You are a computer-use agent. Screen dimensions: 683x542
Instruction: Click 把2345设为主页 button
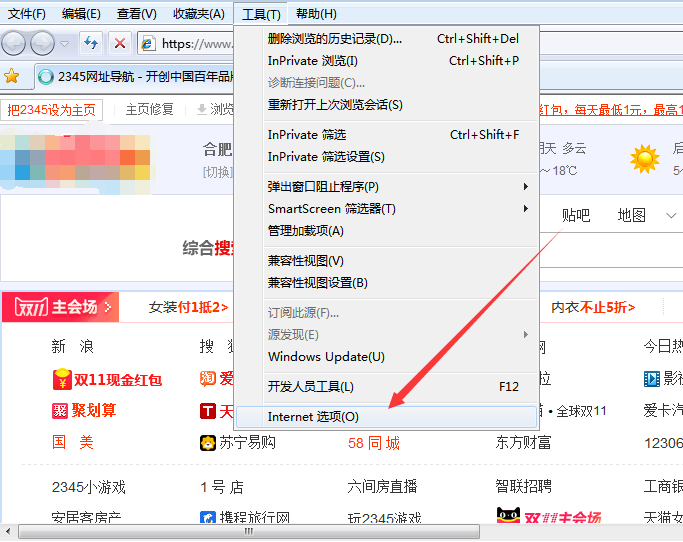point(51,110)
